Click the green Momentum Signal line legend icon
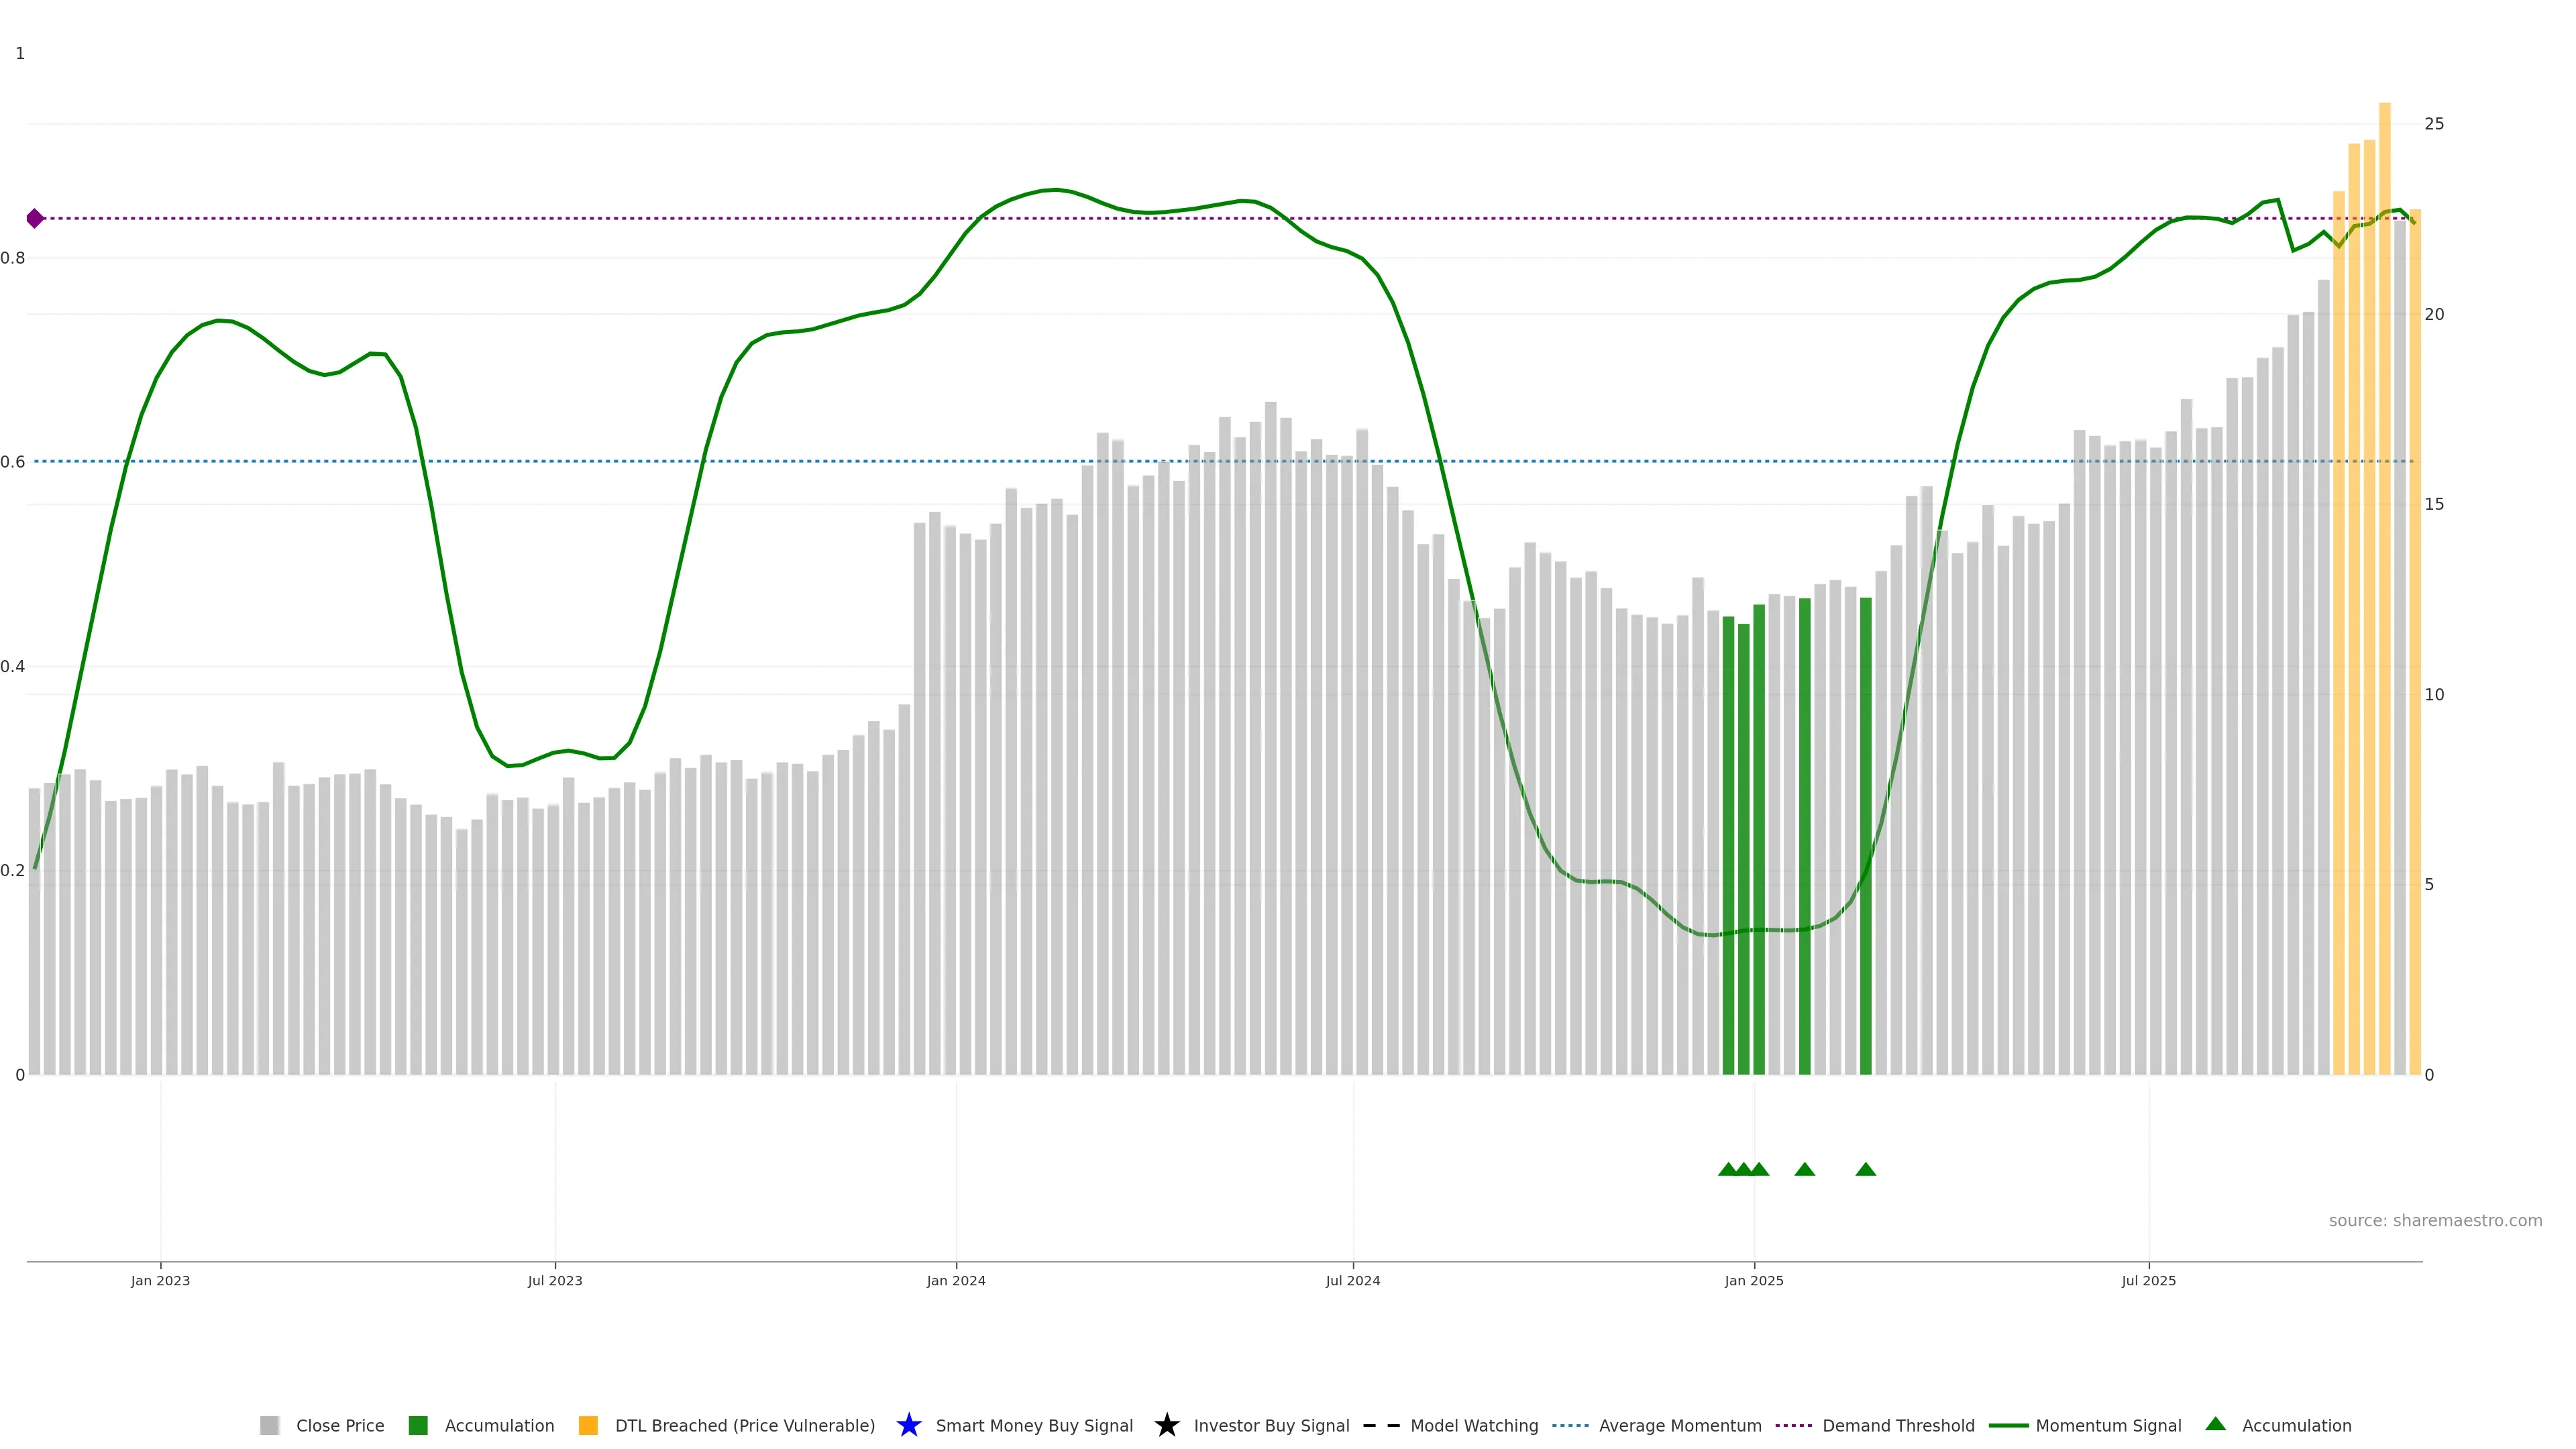The width and height of the screenshot is (2576, 1449). 2008,1425
